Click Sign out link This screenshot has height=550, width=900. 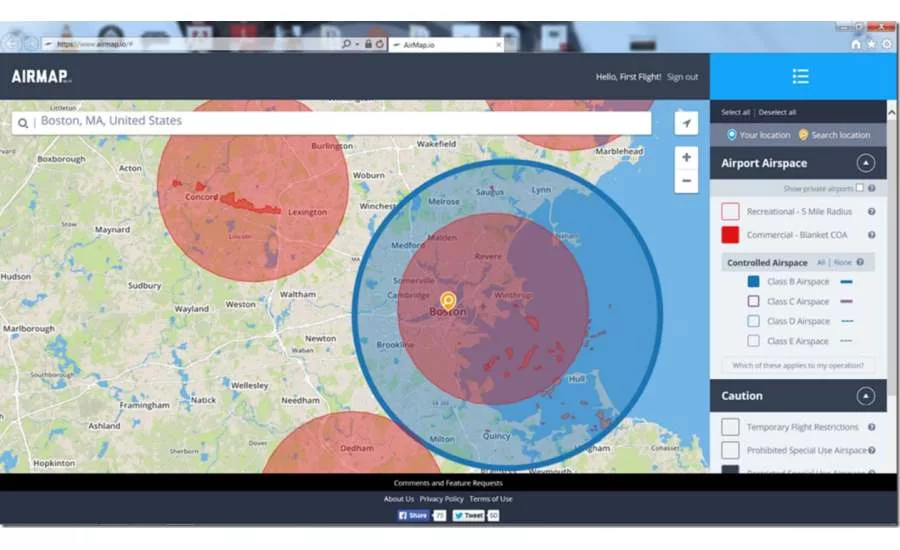[682, 76]
